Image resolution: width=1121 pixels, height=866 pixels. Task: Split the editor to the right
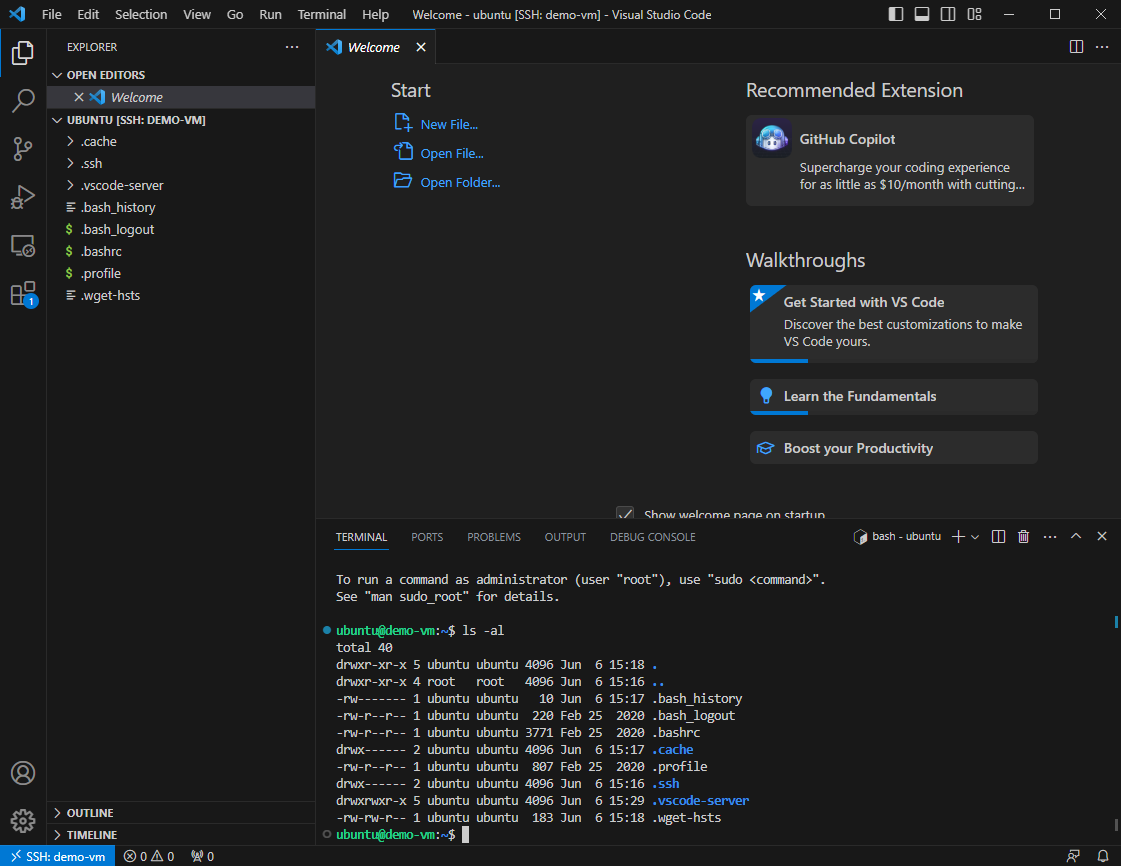point(1076,46)
